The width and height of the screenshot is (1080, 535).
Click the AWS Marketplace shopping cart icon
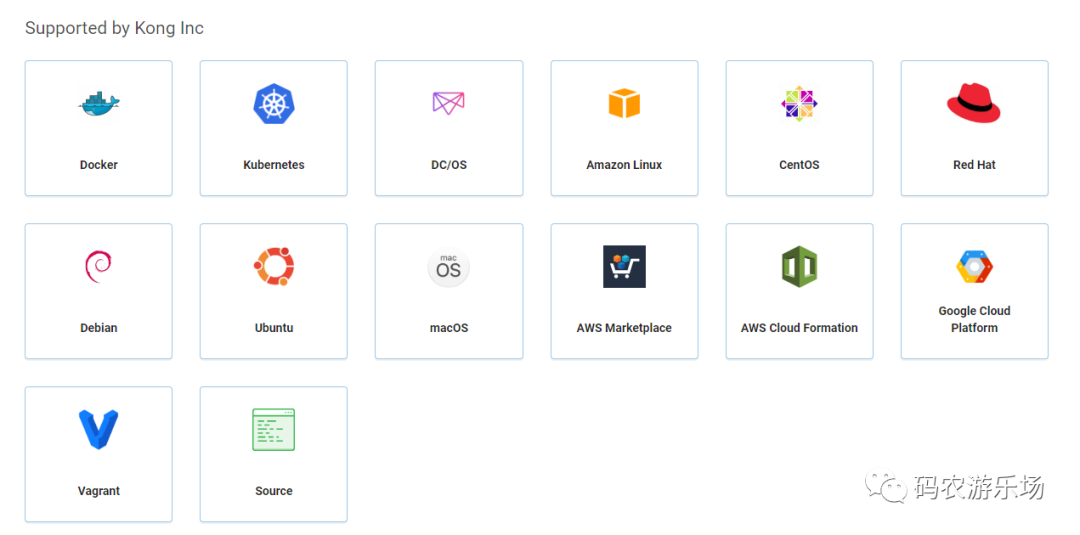(624, 266)
